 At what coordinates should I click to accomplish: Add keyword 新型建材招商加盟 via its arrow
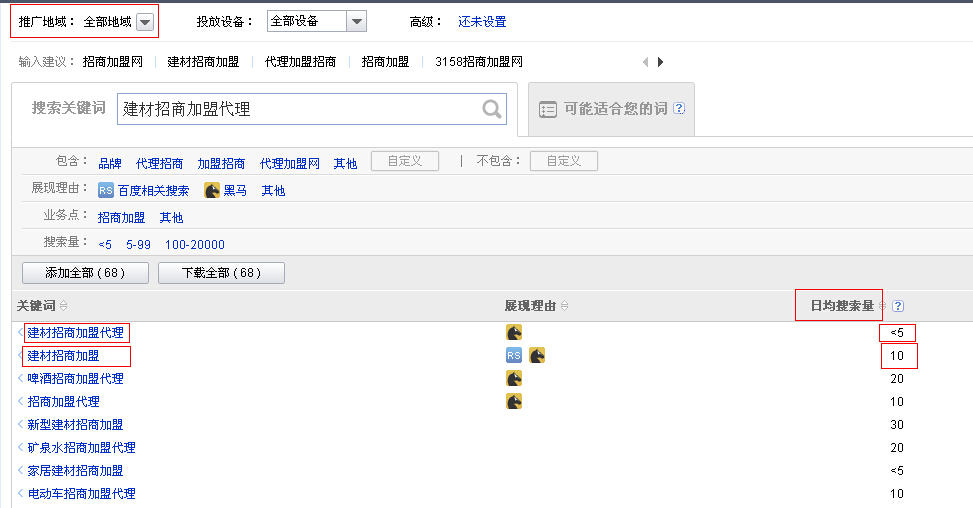click(20, 424)
